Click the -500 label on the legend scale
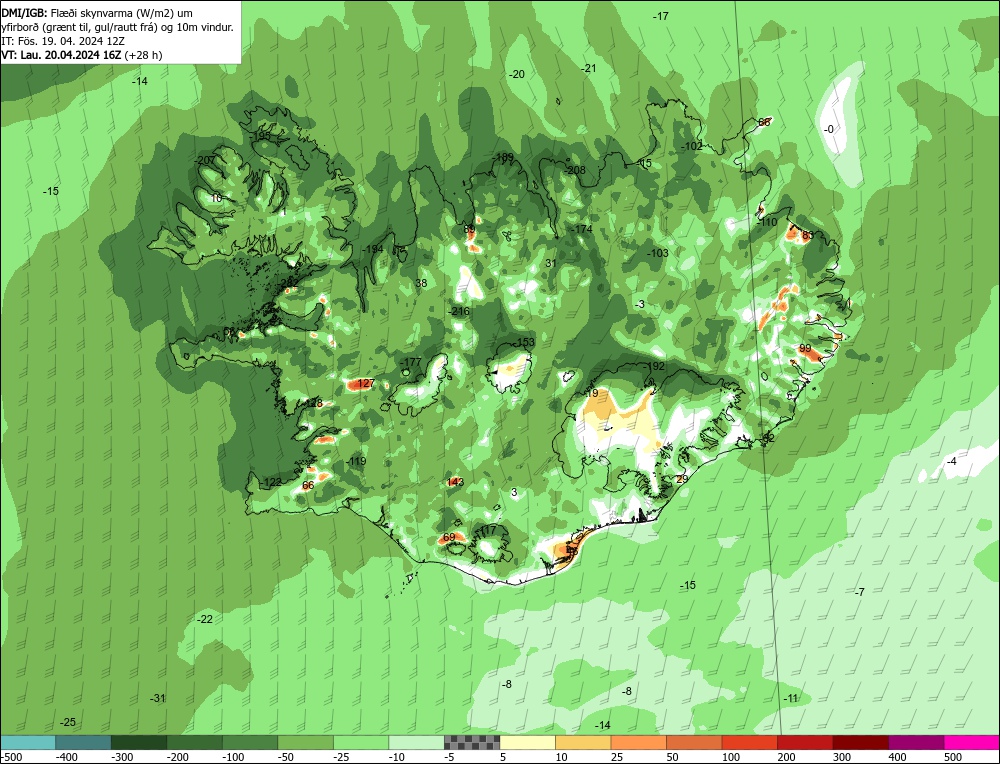Viewport: 1000px width, 764px height. point(12,757)
